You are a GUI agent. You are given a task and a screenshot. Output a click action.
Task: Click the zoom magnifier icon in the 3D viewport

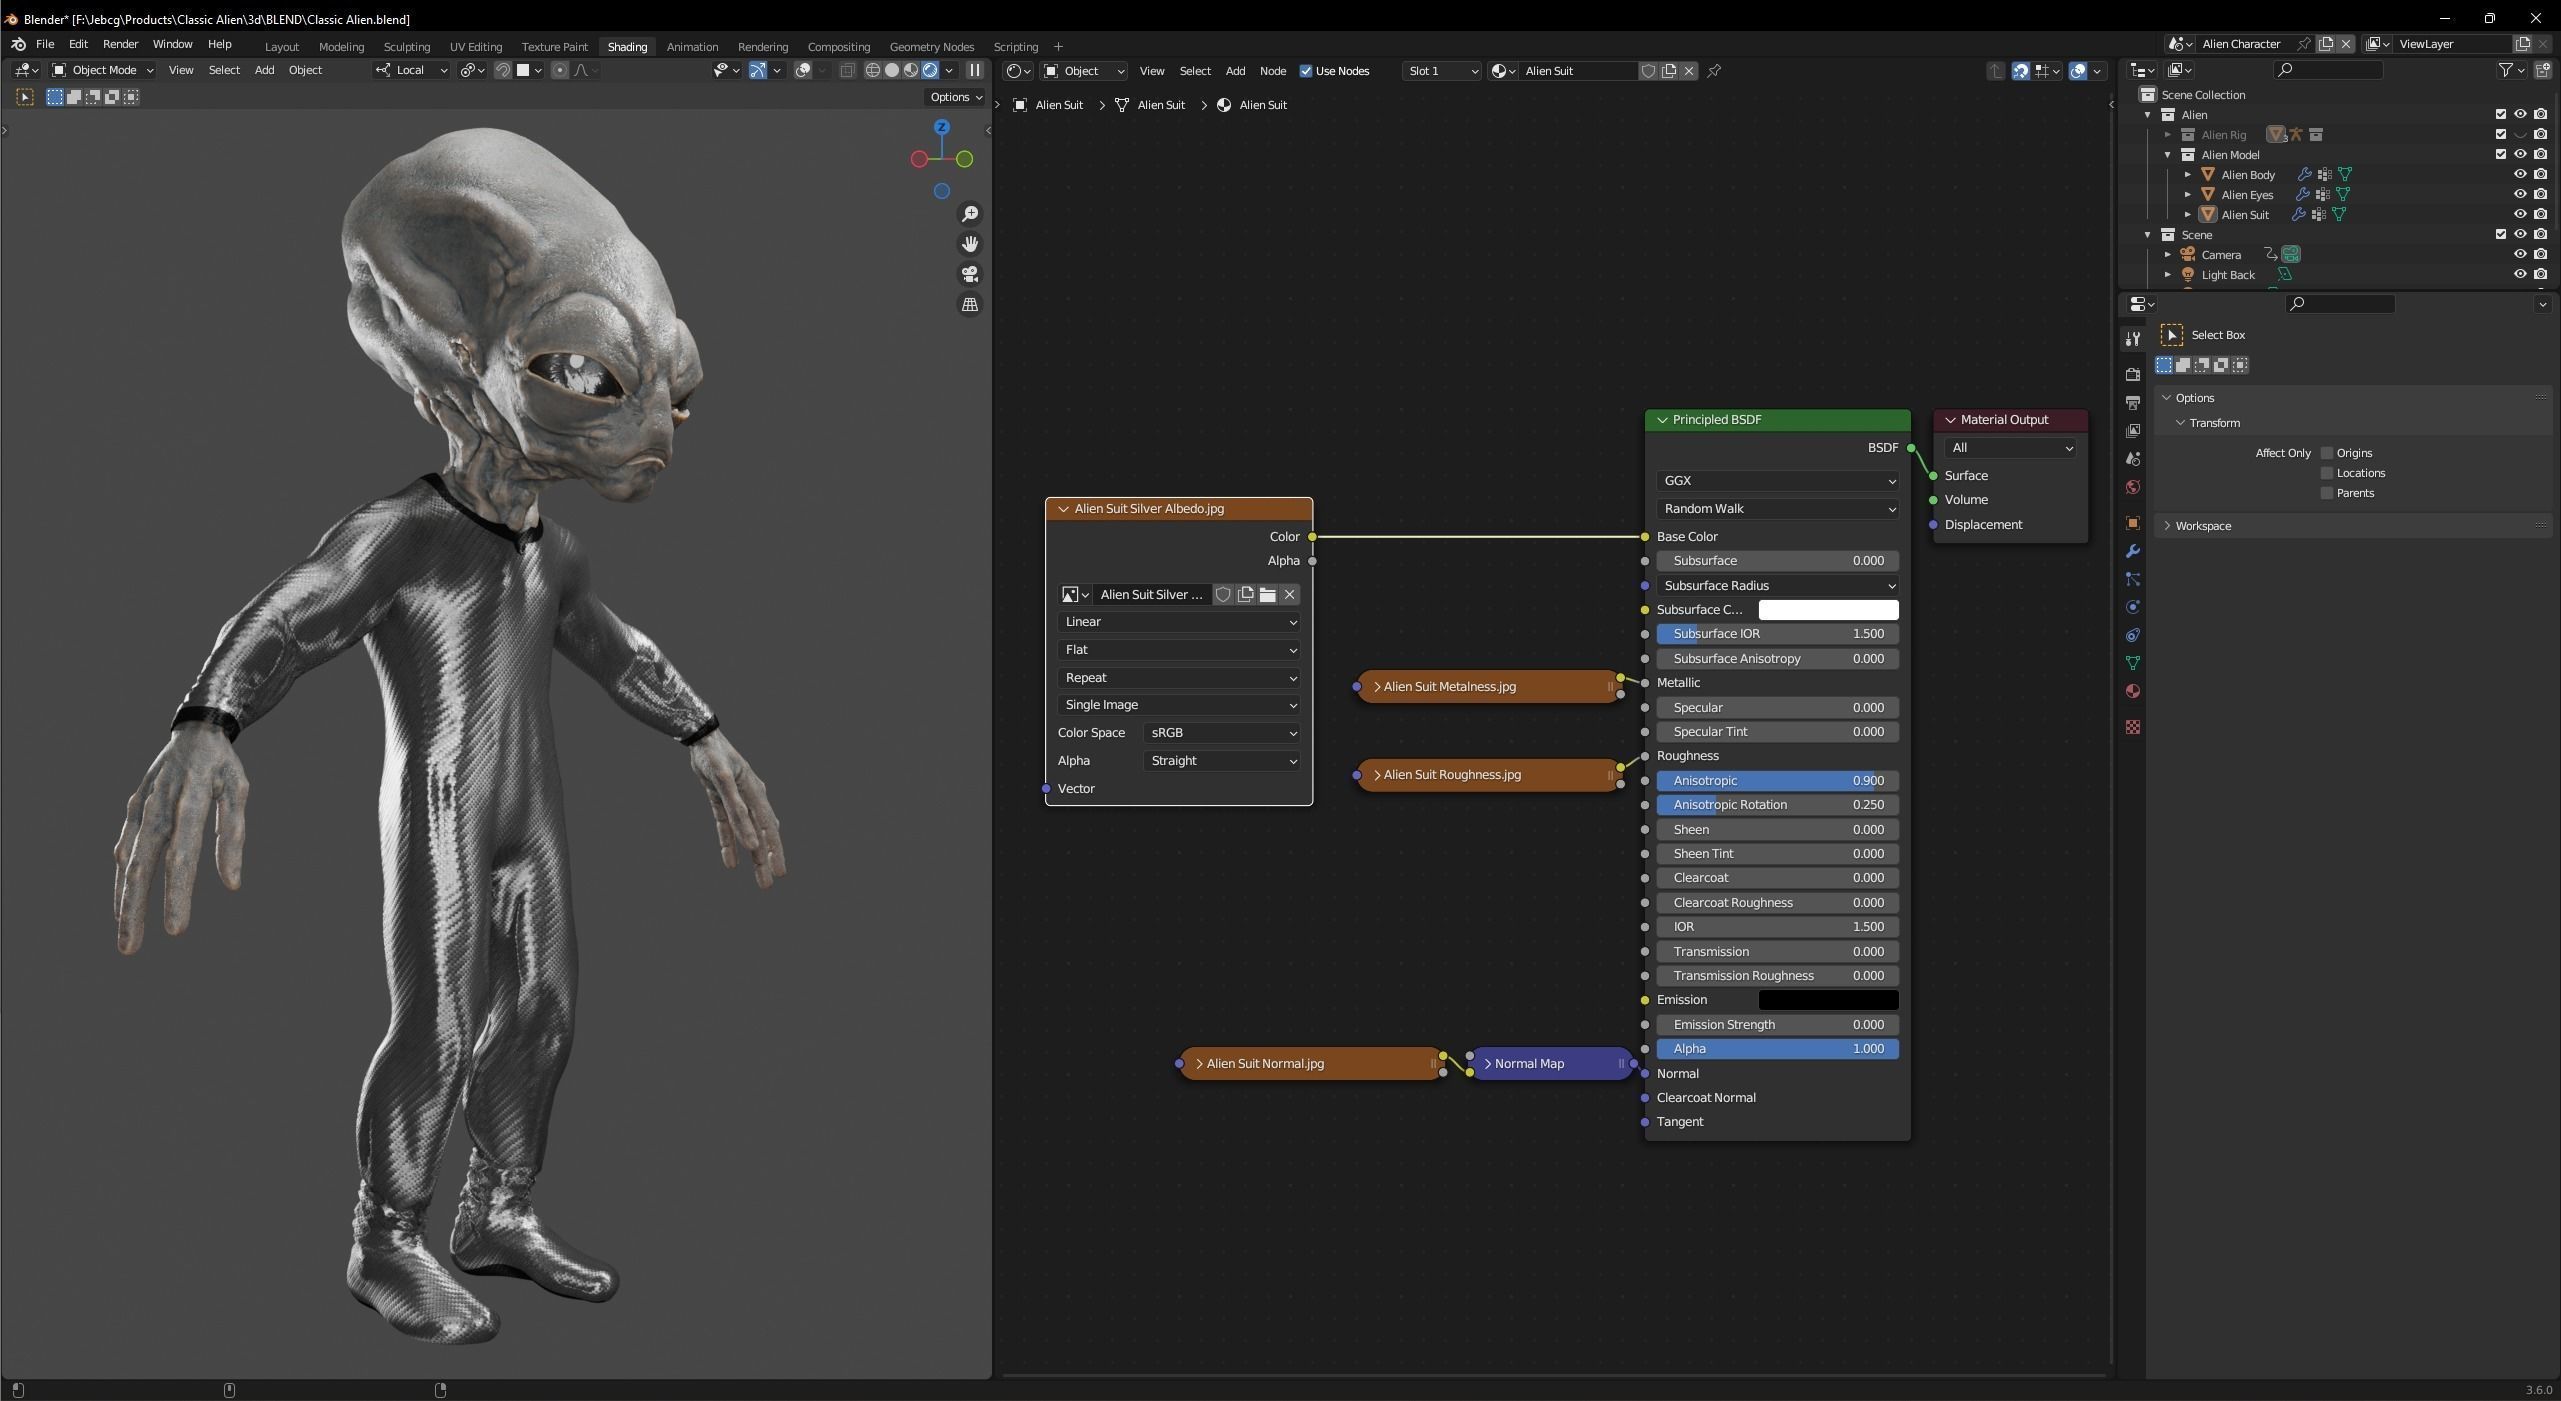point(969,214)
